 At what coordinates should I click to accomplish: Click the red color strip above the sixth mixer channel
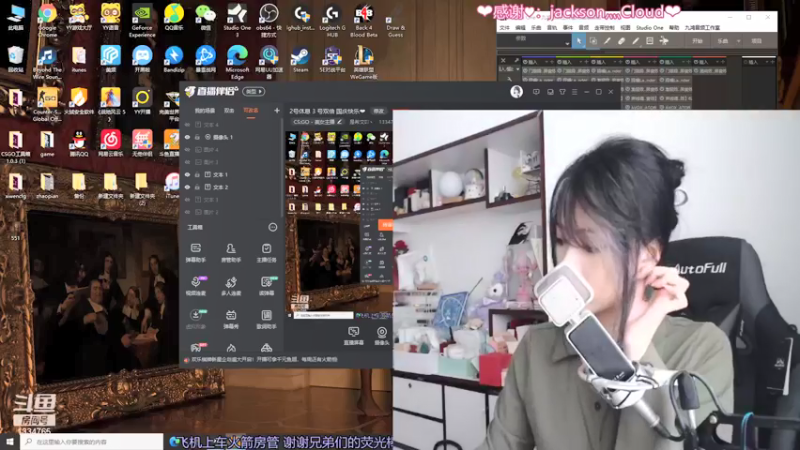click(x=711, y=57)
